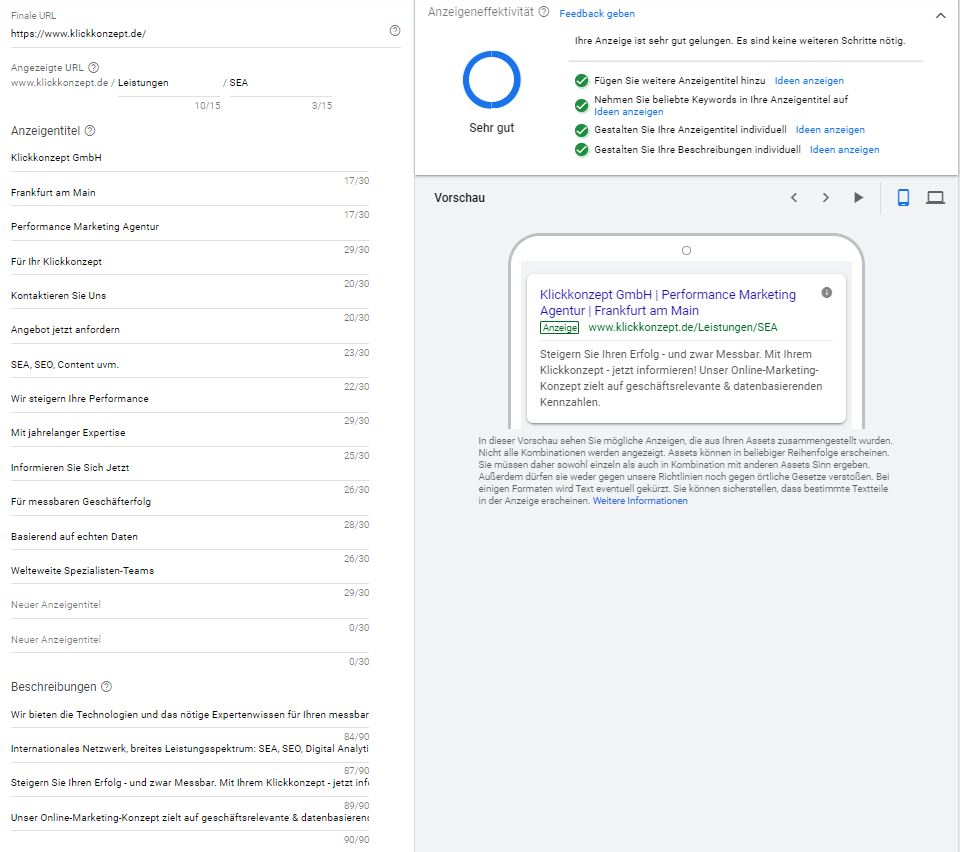
Task: Click the checkmark for Gestalten Sie Ihre Beschreibungen
Action: (x=582, y=150)
